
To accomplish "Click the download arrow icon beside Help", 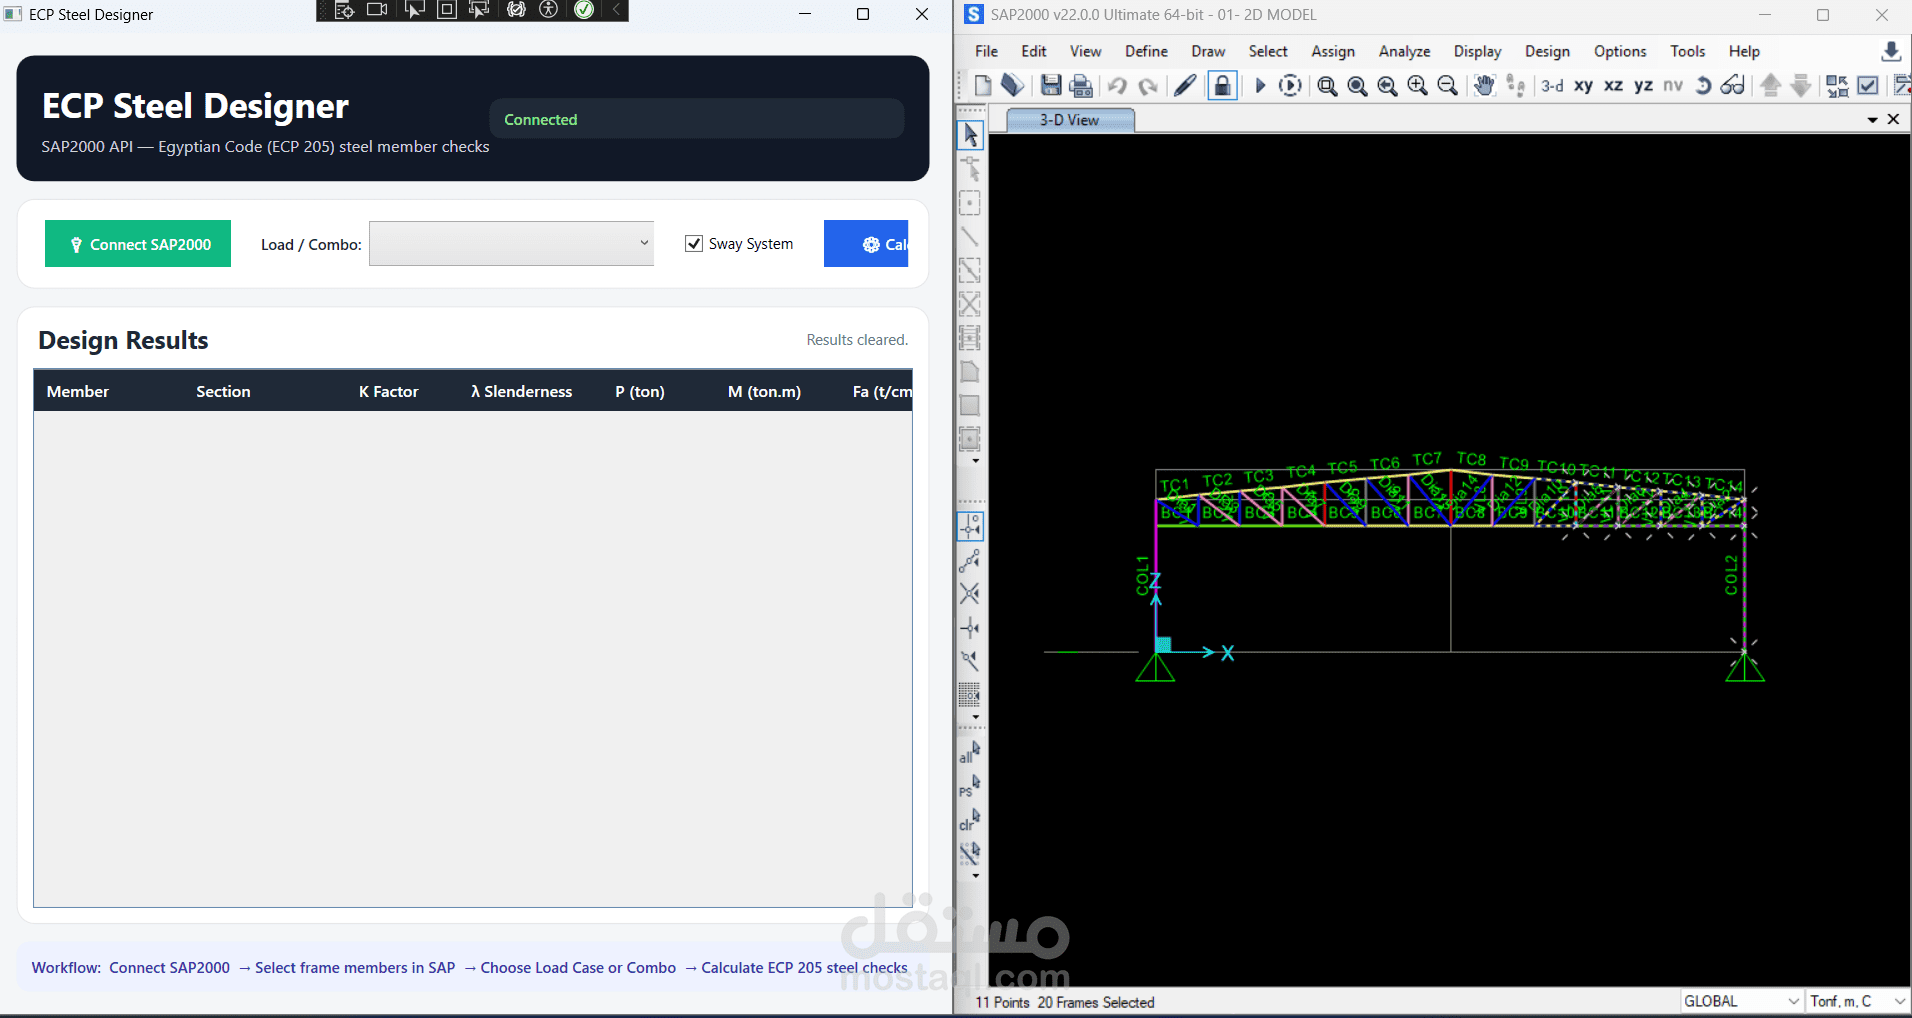I will [x=1891, y=51].
